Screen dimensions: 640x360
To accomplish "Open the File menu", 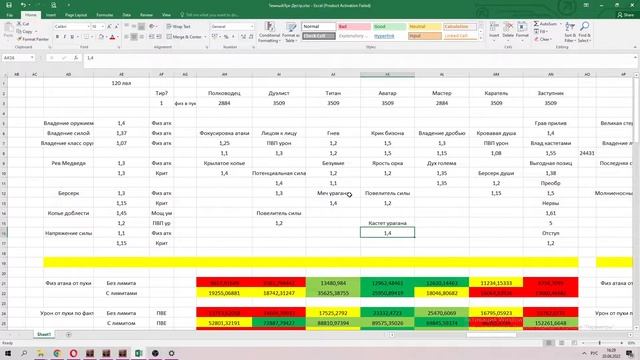I will (9, 15).
